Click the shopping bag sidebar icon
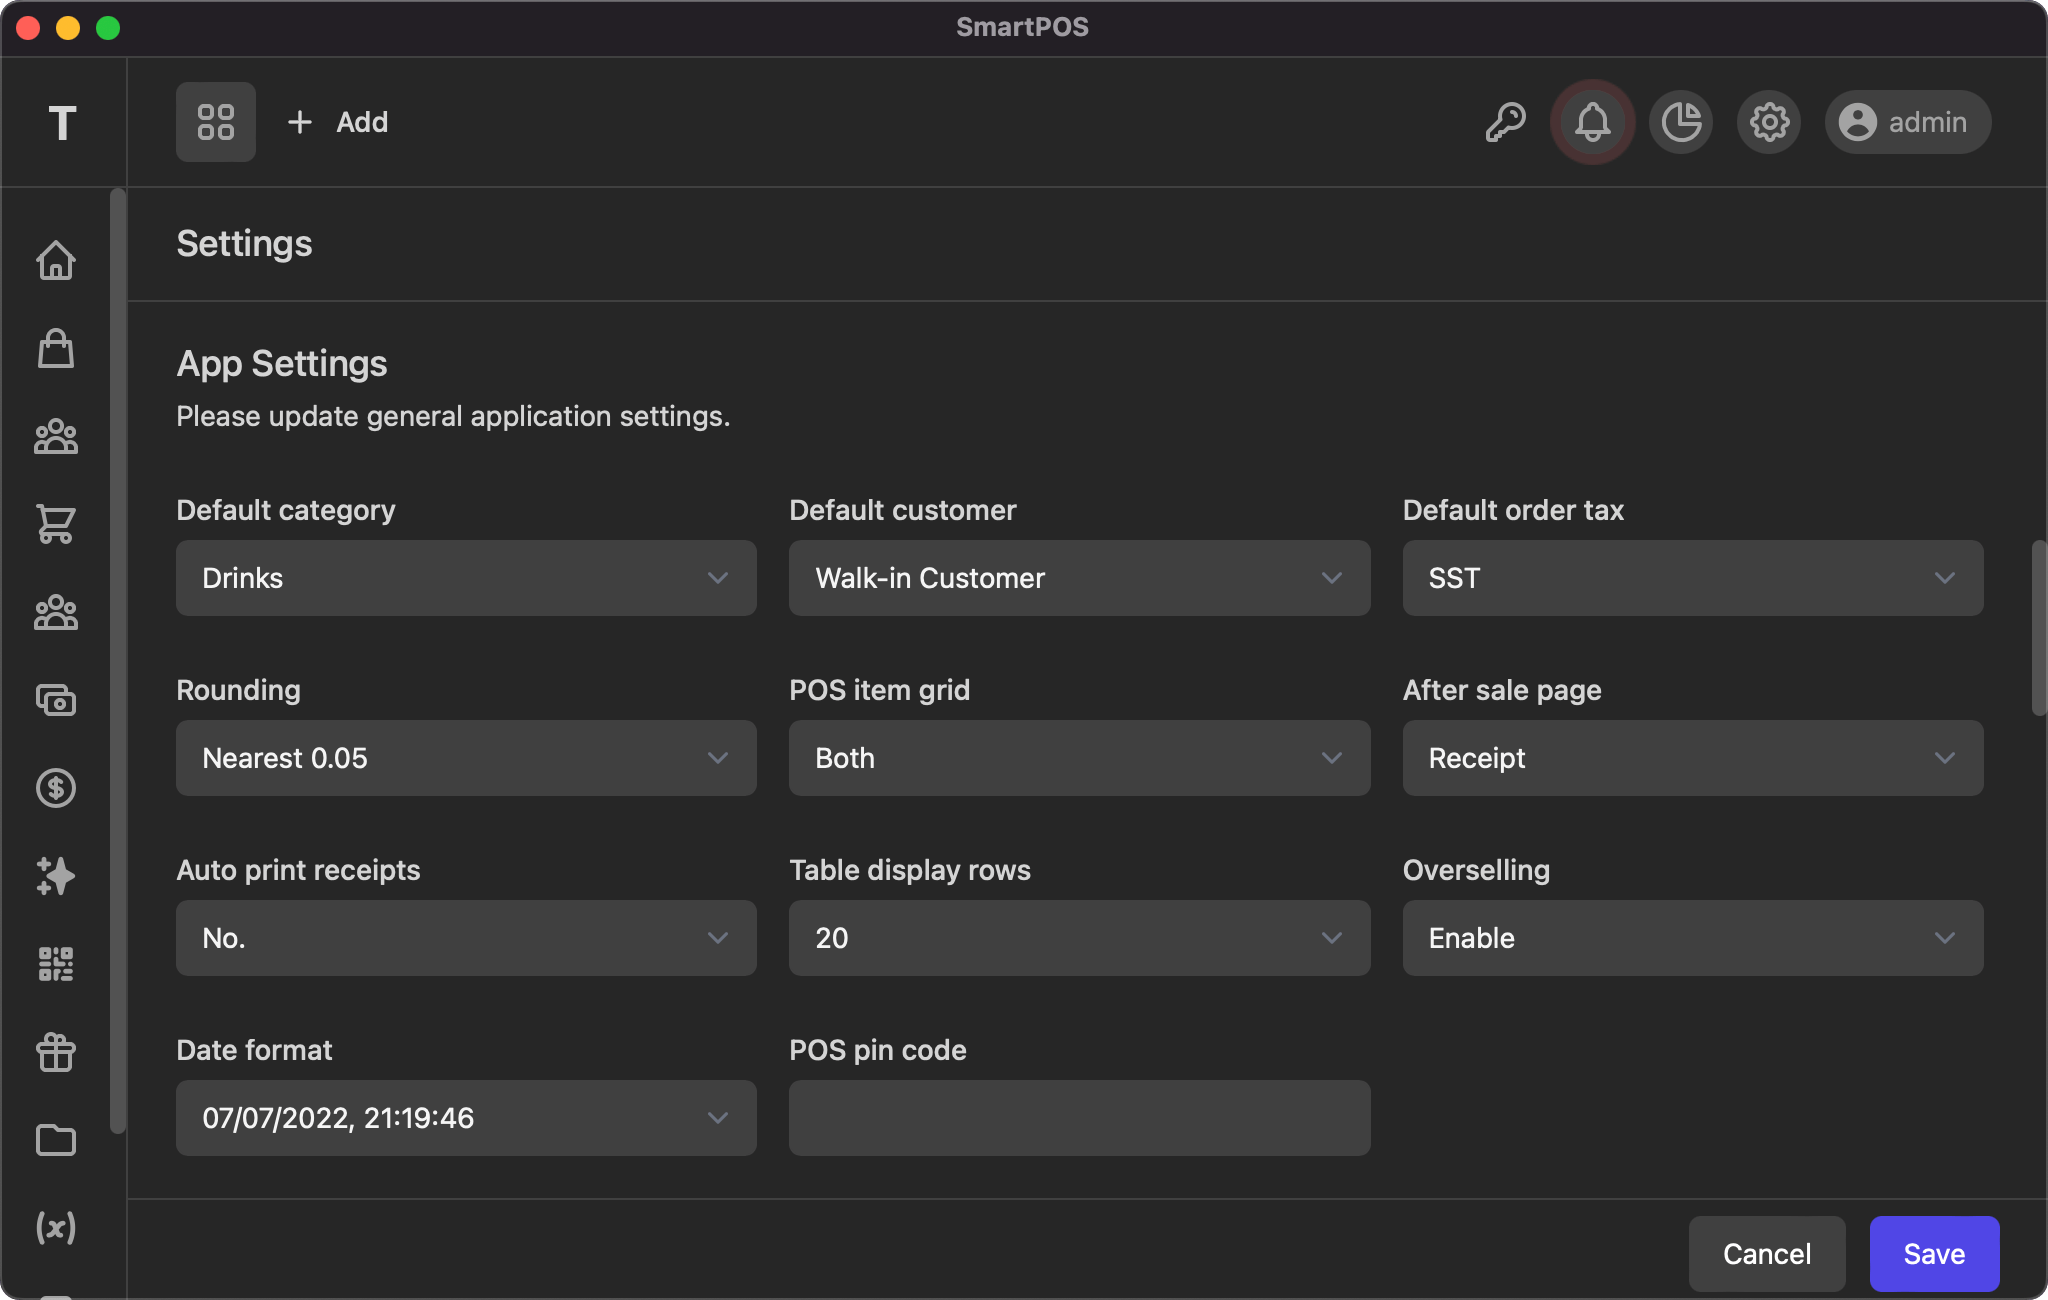The width and height of the screenshot is (2048, 1300). tap(56, 349)
